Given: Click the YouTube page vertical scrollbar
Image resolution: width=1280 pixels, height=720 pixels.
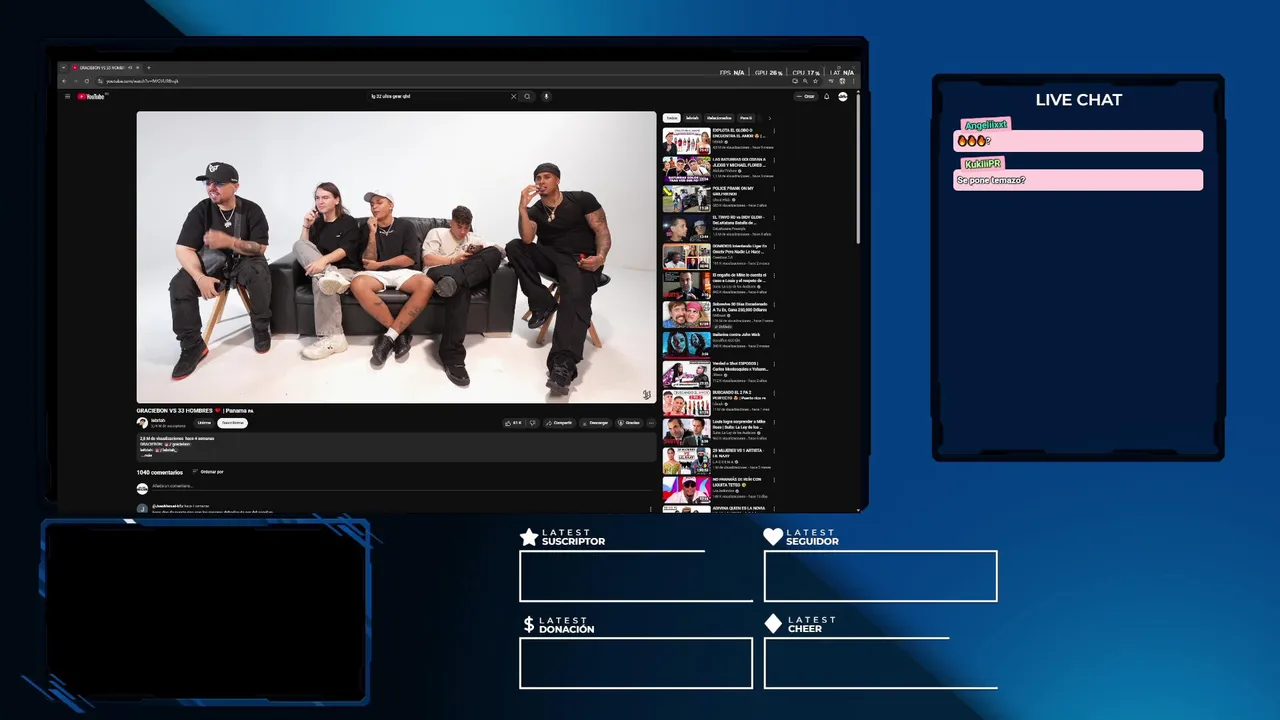Looking at the screenshot, I should click(x=858, y=168).
